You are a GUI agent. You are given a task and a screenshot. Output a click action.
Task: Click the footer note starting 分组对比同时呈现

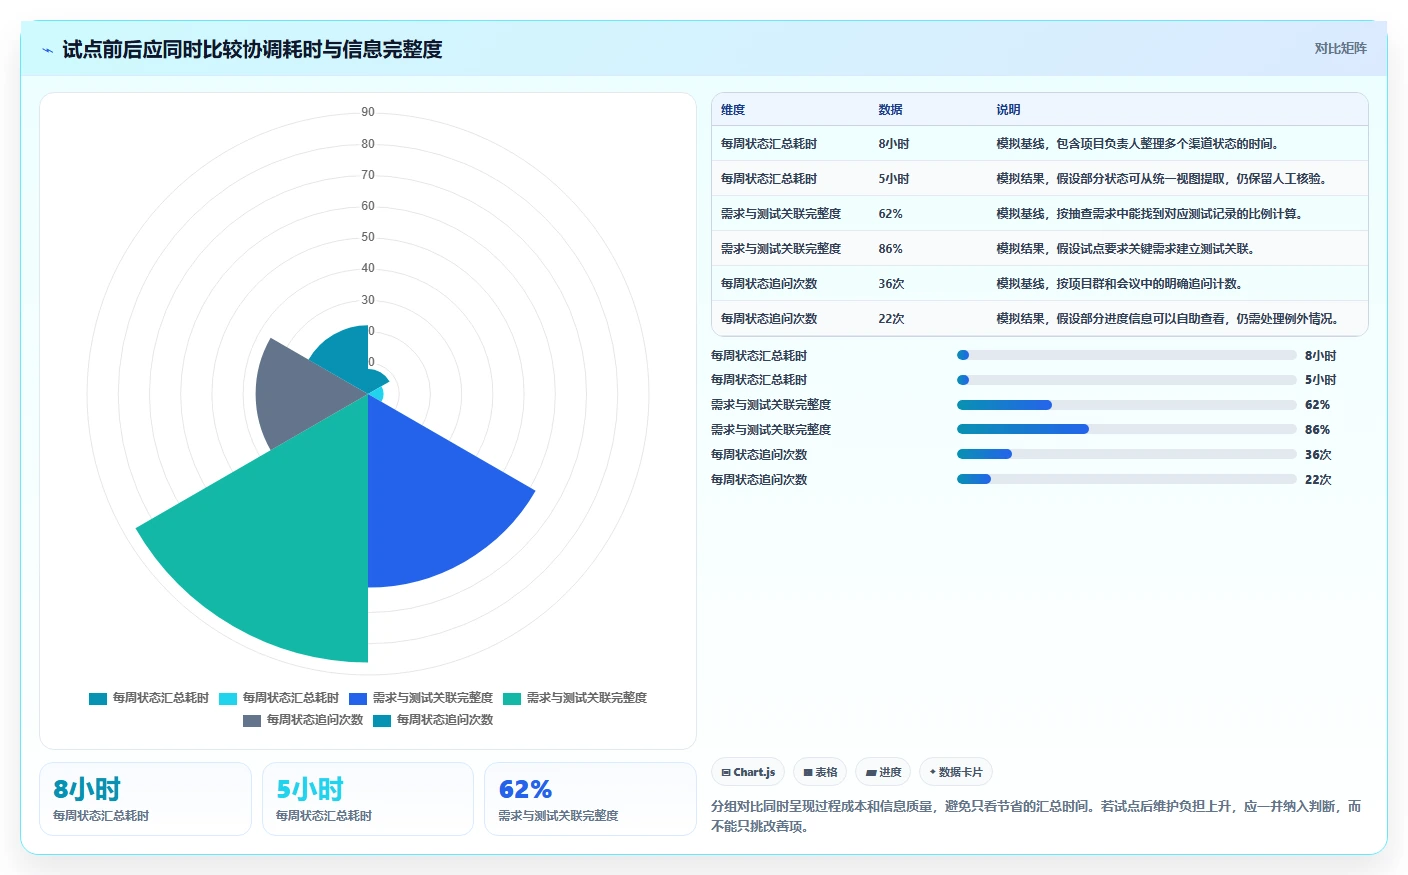coord(1036,816)
